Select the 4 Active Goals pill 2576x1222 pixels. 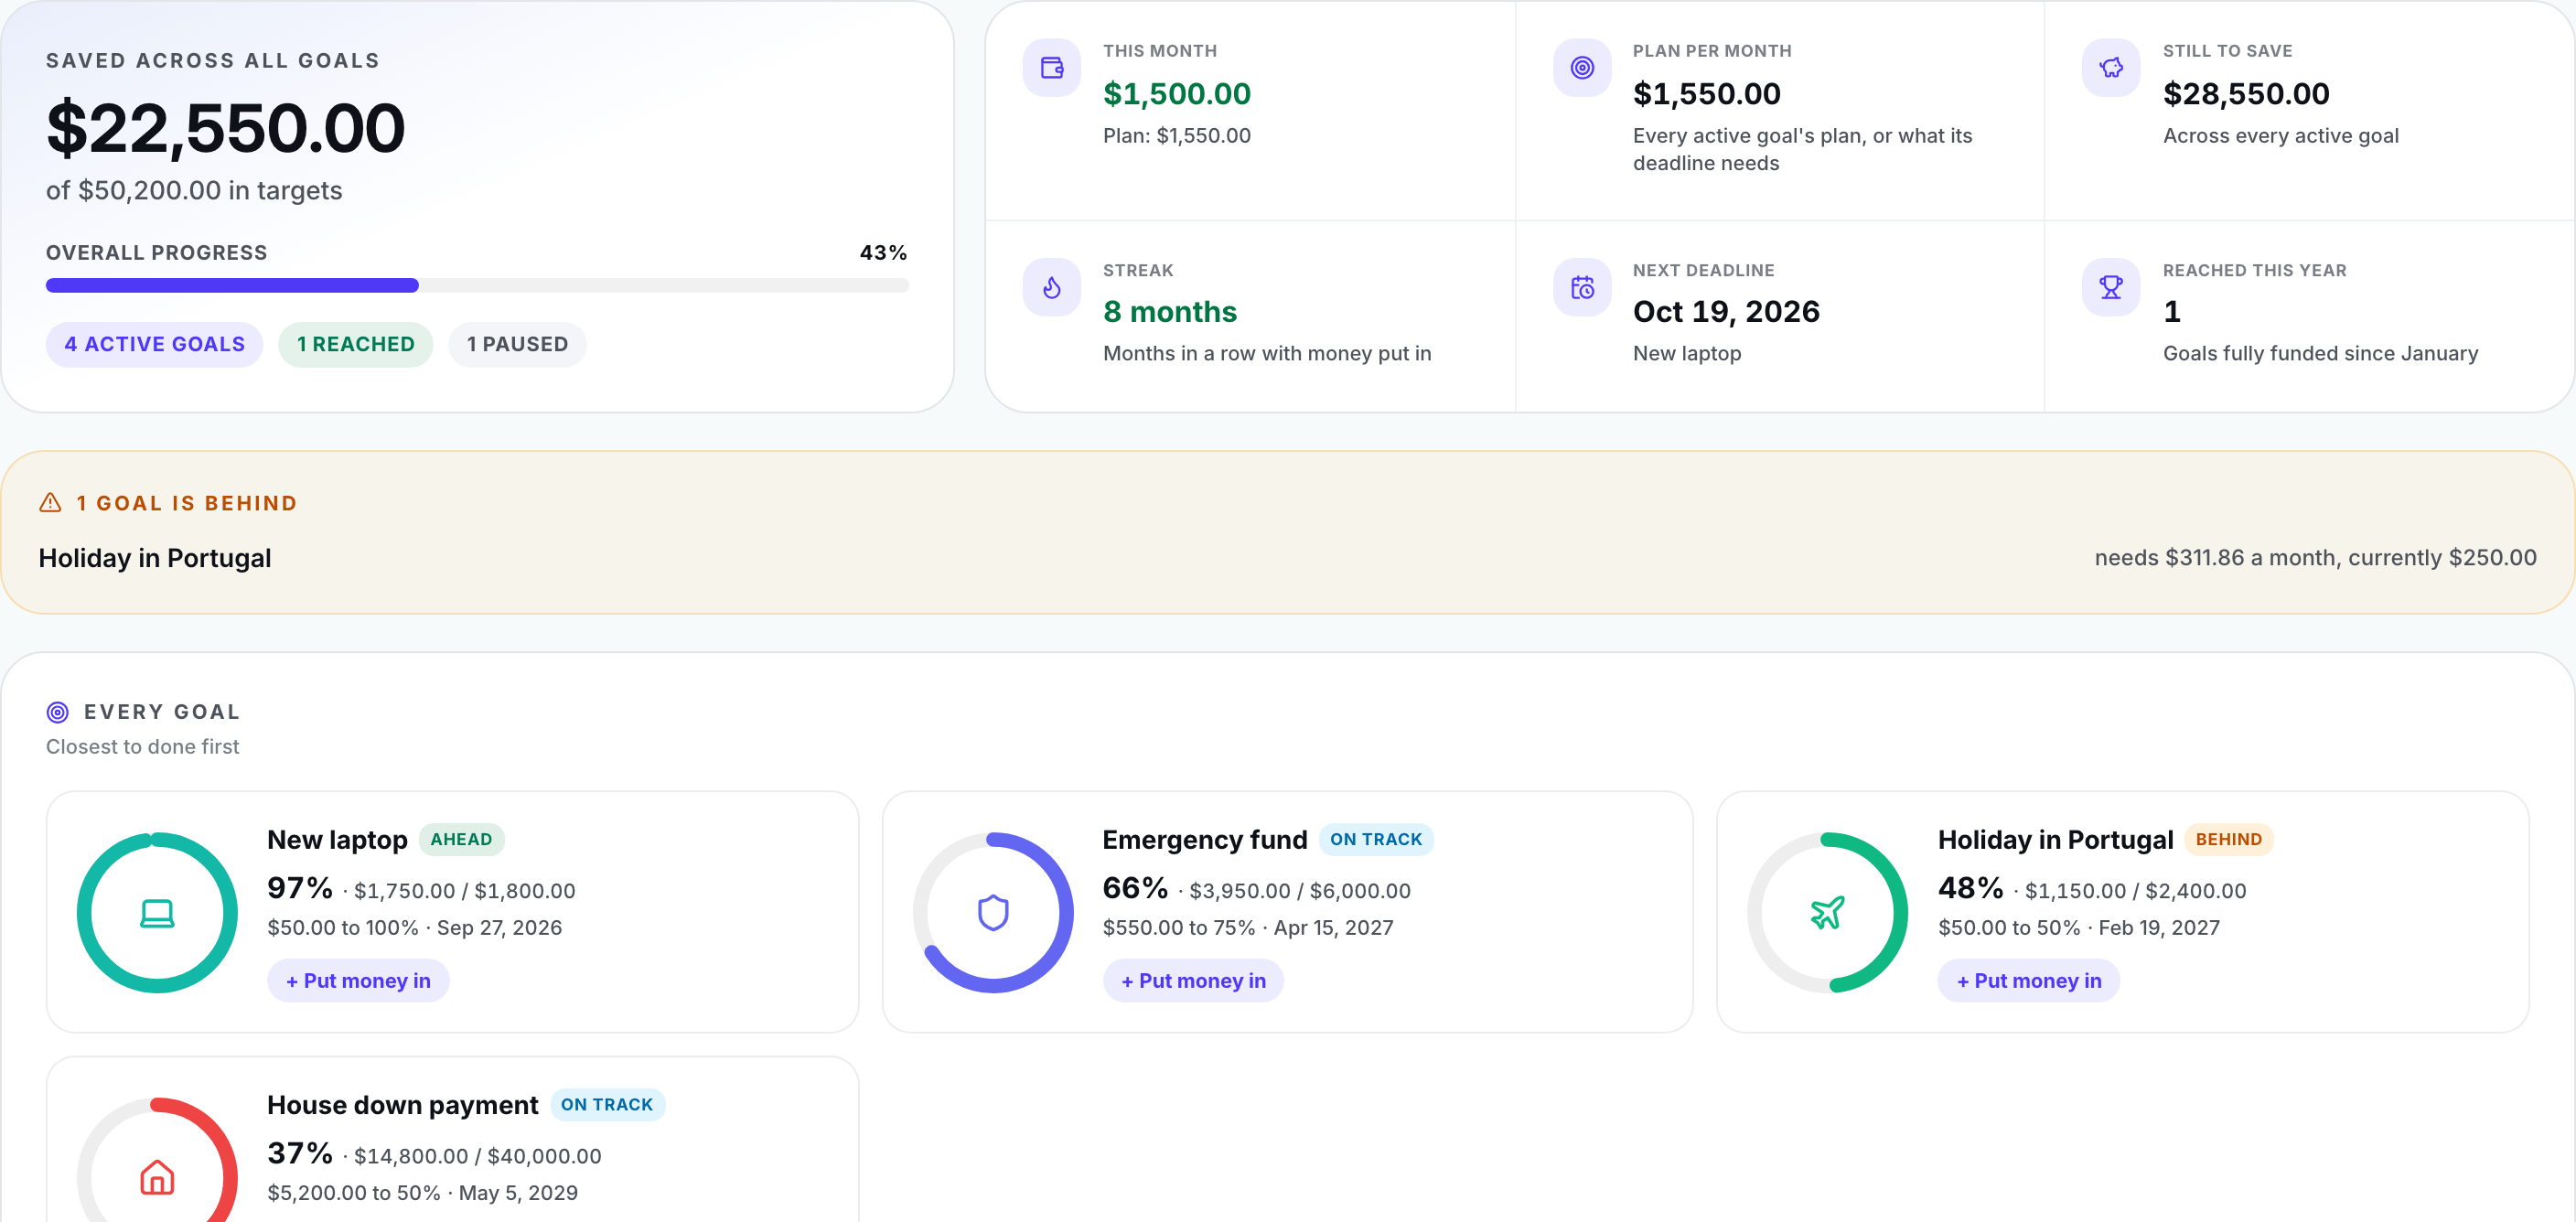click(x=154, y=344)
